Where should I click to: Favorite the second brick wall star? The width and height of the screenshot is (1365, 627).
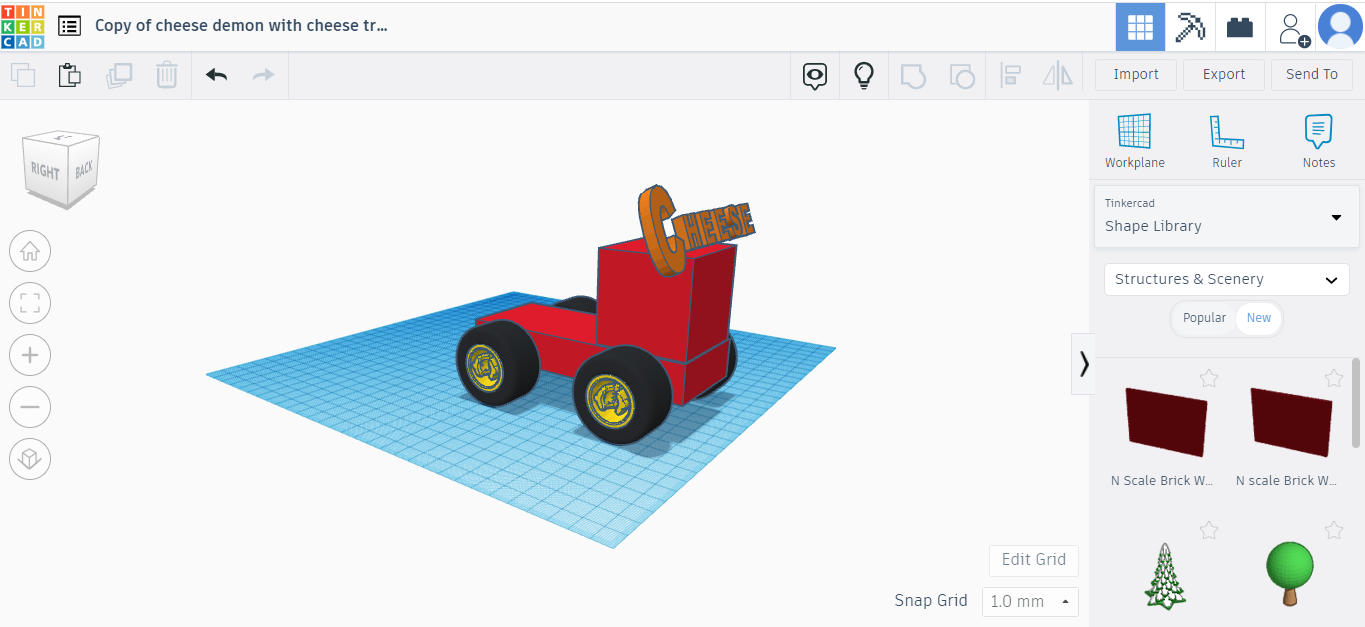click(1334, 378)
